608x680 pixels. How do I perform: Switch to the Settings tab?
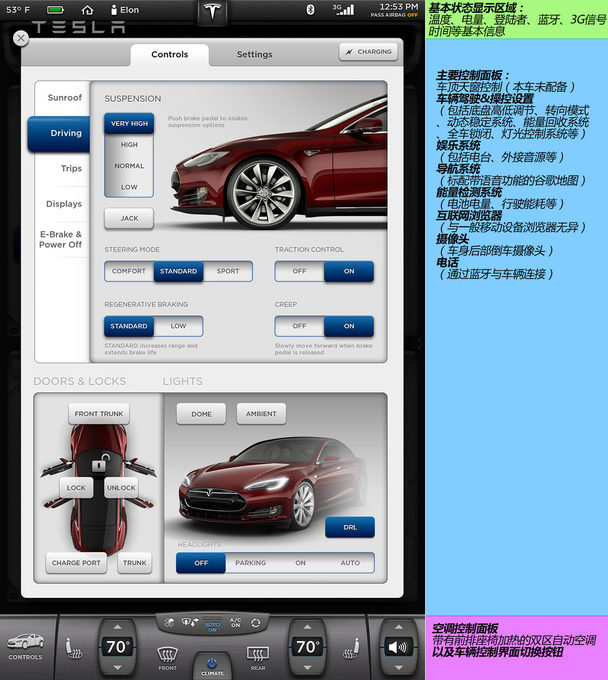[x=255, y=55]
